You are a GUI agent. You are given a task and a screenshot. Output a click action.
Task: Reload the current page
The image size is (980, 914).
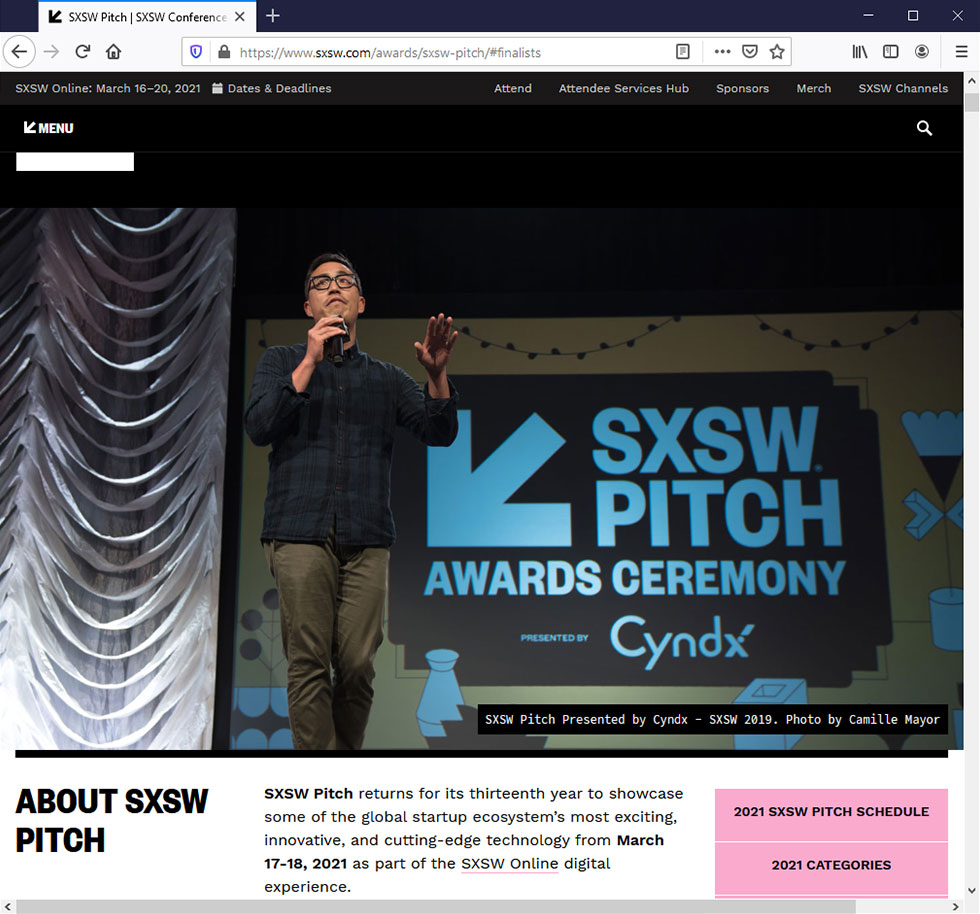[82, 52]
